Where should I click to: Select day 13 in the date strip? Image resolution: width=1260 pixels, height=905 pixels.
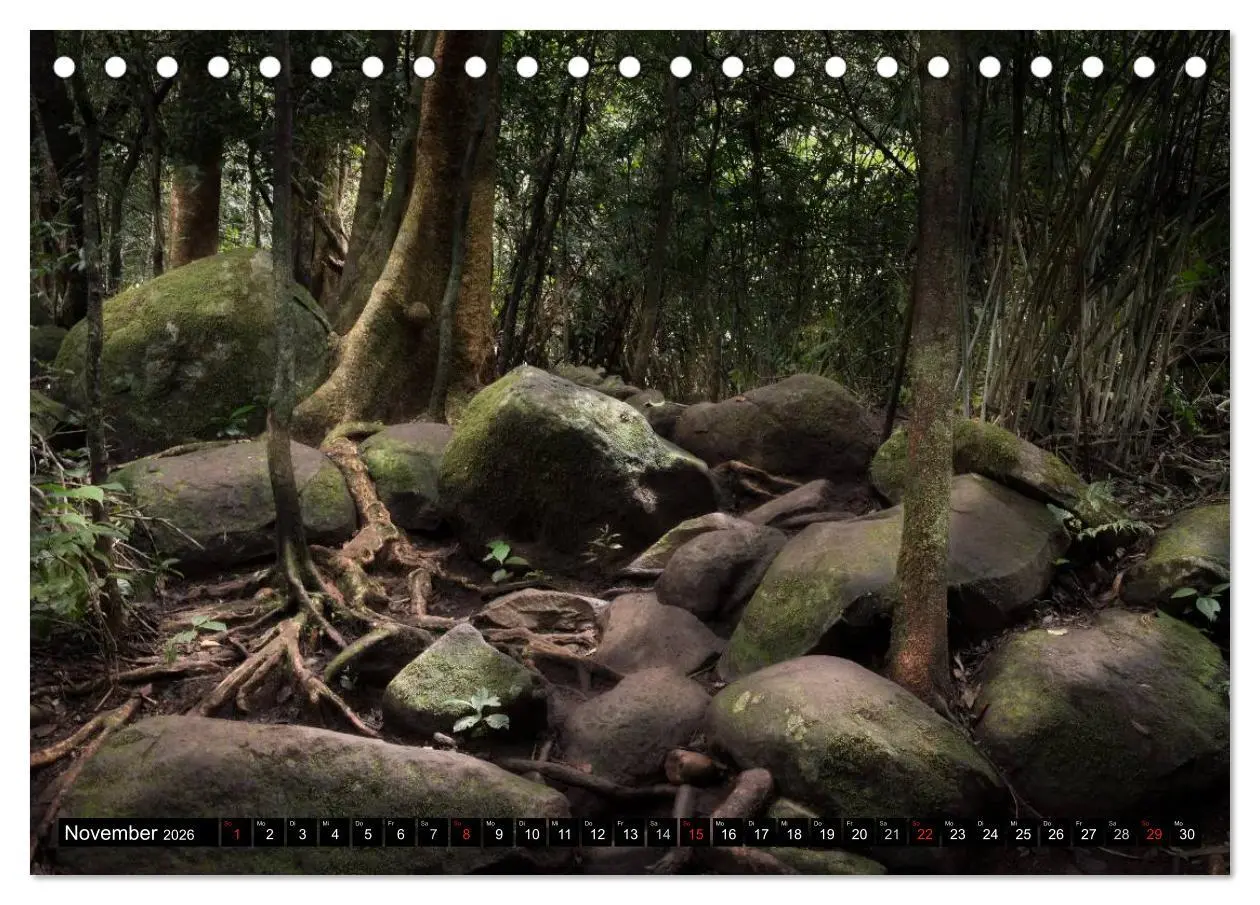click(x=630, y=833)
